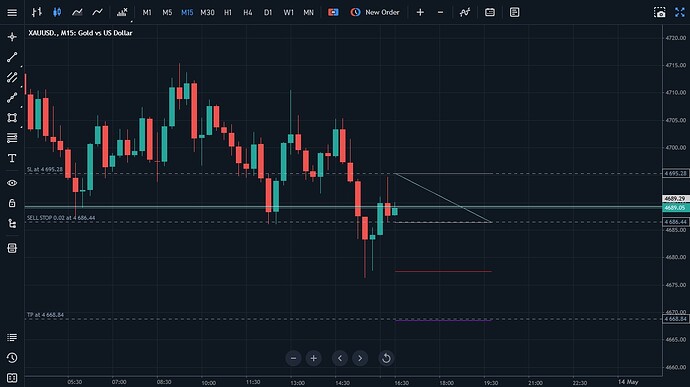Click the 4689.05 current price tag
This screenshot has height=387, width=690.
click(x=675, y=208)
